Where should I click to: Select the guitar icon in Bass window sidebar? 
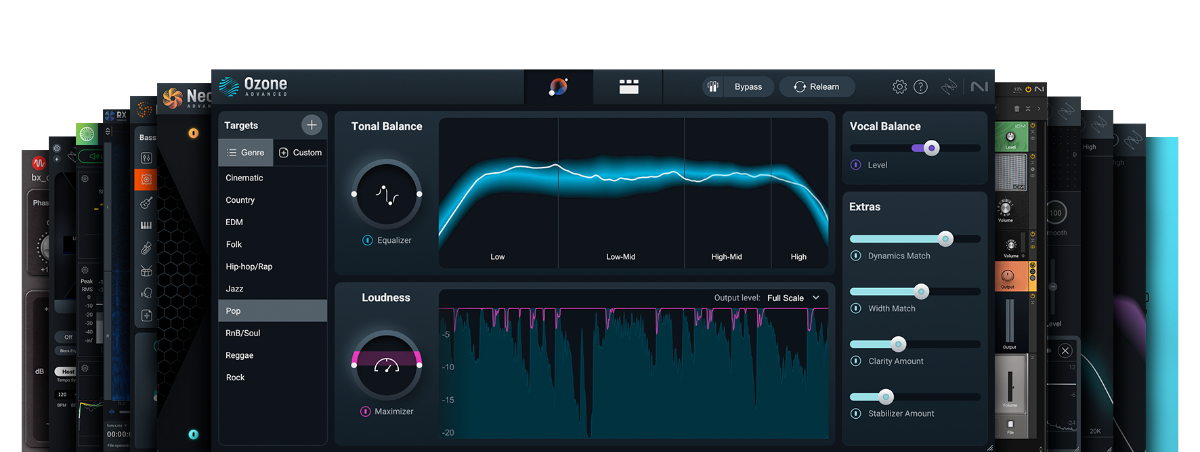pyautogui.click(x=147, y=203)
